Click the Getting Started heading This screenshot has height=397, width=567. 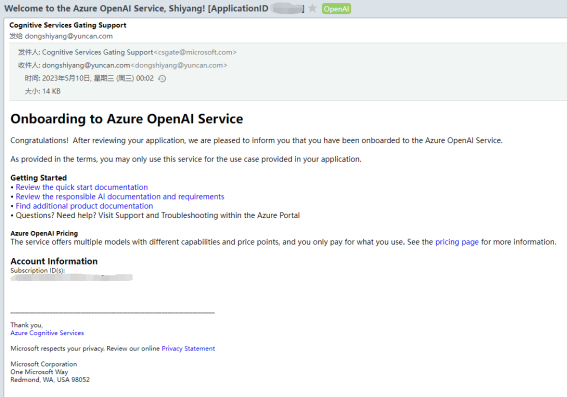point(39,178)
